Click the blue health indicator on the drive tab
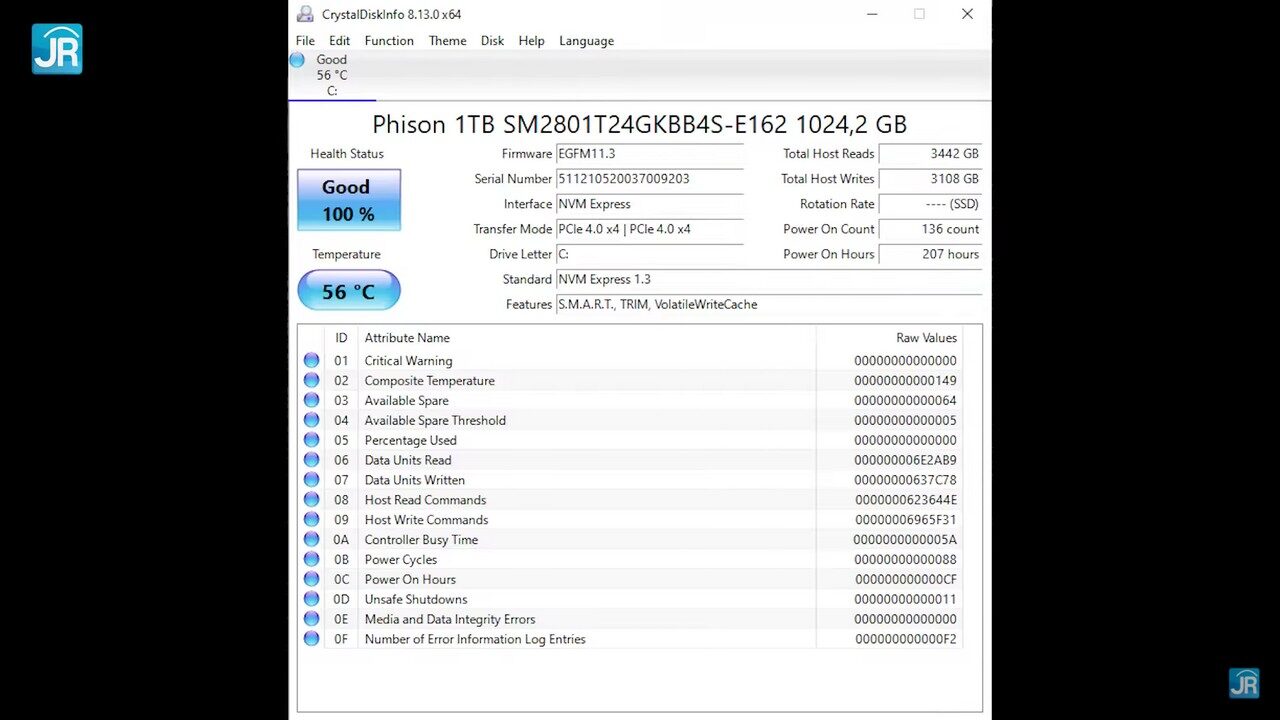Image resolution: width=1280 pixels, height=720 pixels. [x=297, y=60]
